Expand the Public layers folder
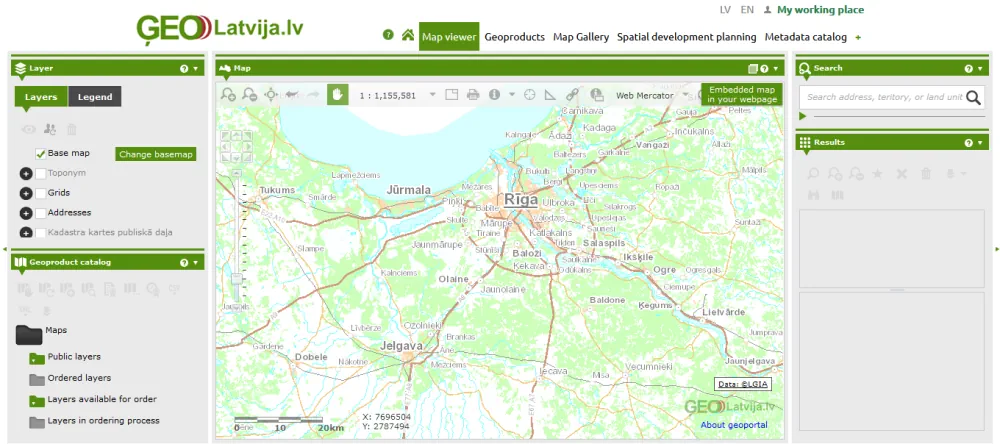This screenshot has width=1000, height=444. pyautogui.click(x=36, y=359)
